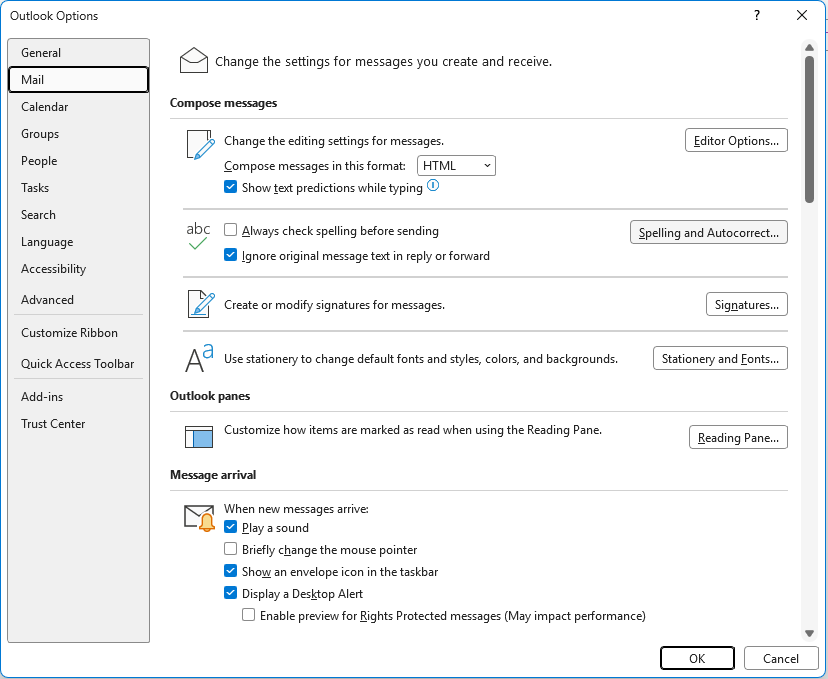This screenshot has height=679, width=828.
Task: Open Quick Access Toolbar settings
Action: click(79, 364)
